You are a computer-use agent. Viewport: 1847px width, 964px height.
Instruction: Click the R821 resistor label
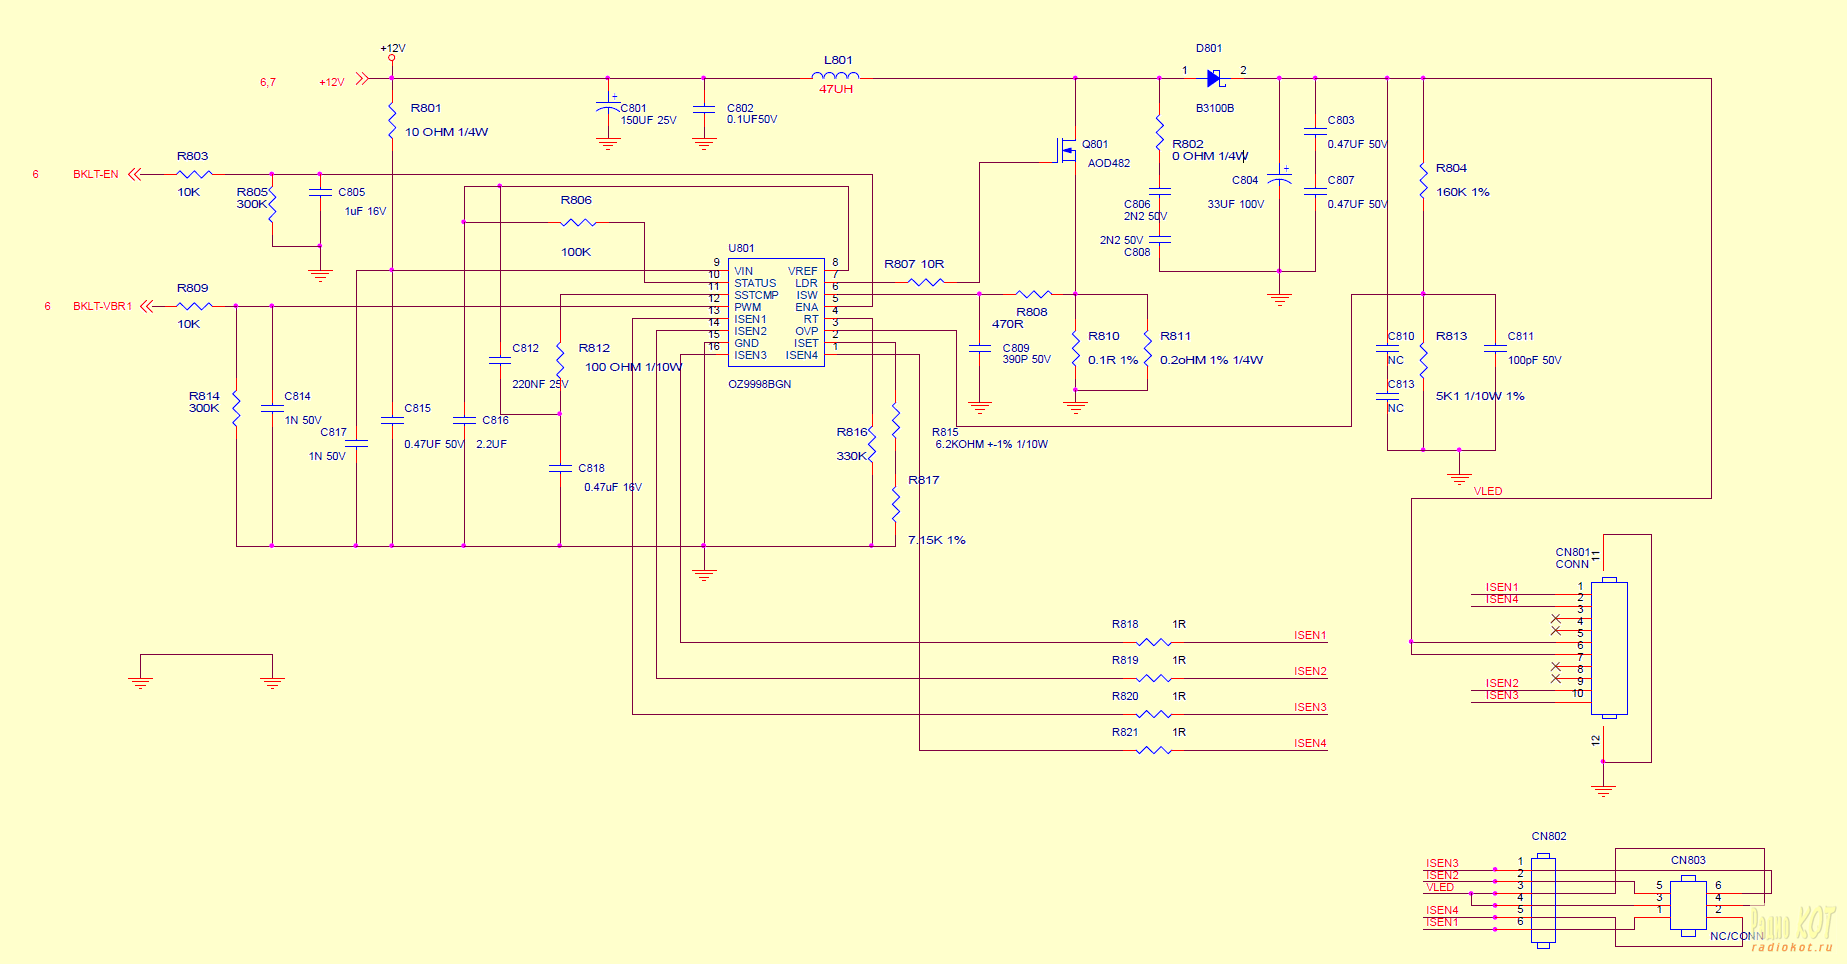coord(1125,732)
